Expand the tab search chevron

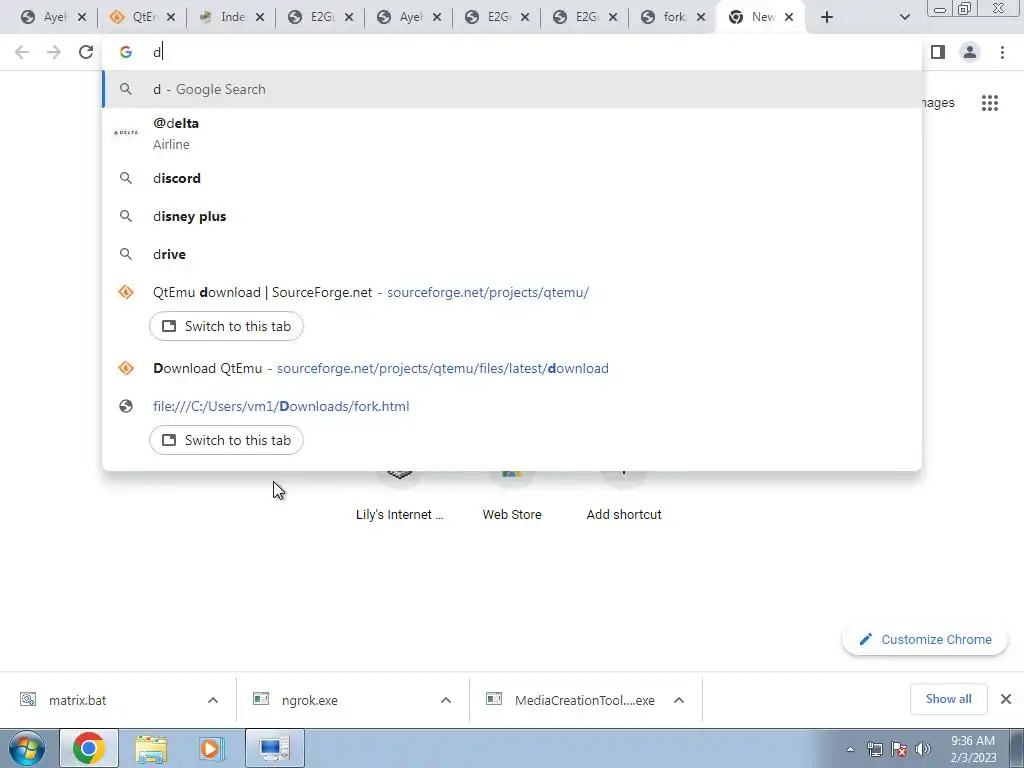(904, 17)
